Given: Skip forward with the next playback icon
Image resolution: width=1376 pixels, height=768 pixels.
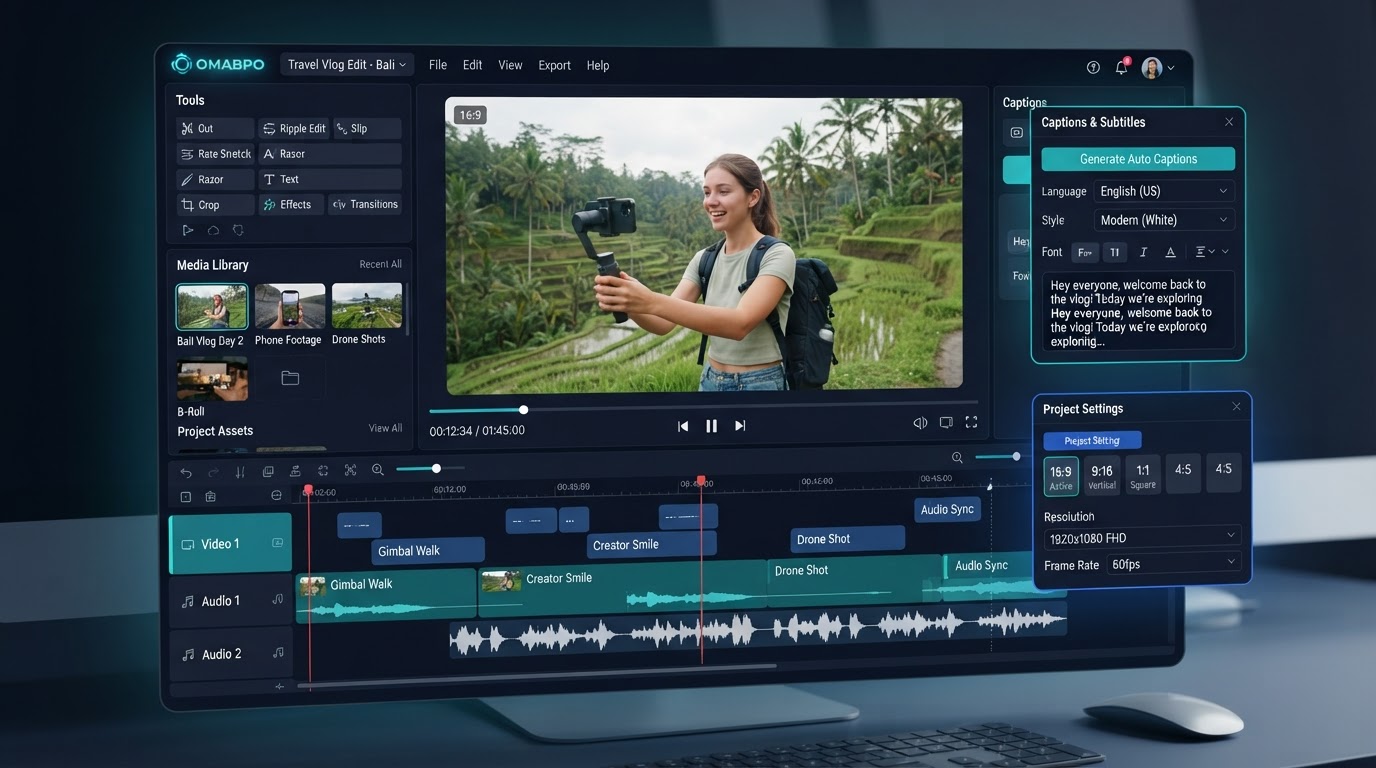Looking at the screenshot, I should 740,426.
